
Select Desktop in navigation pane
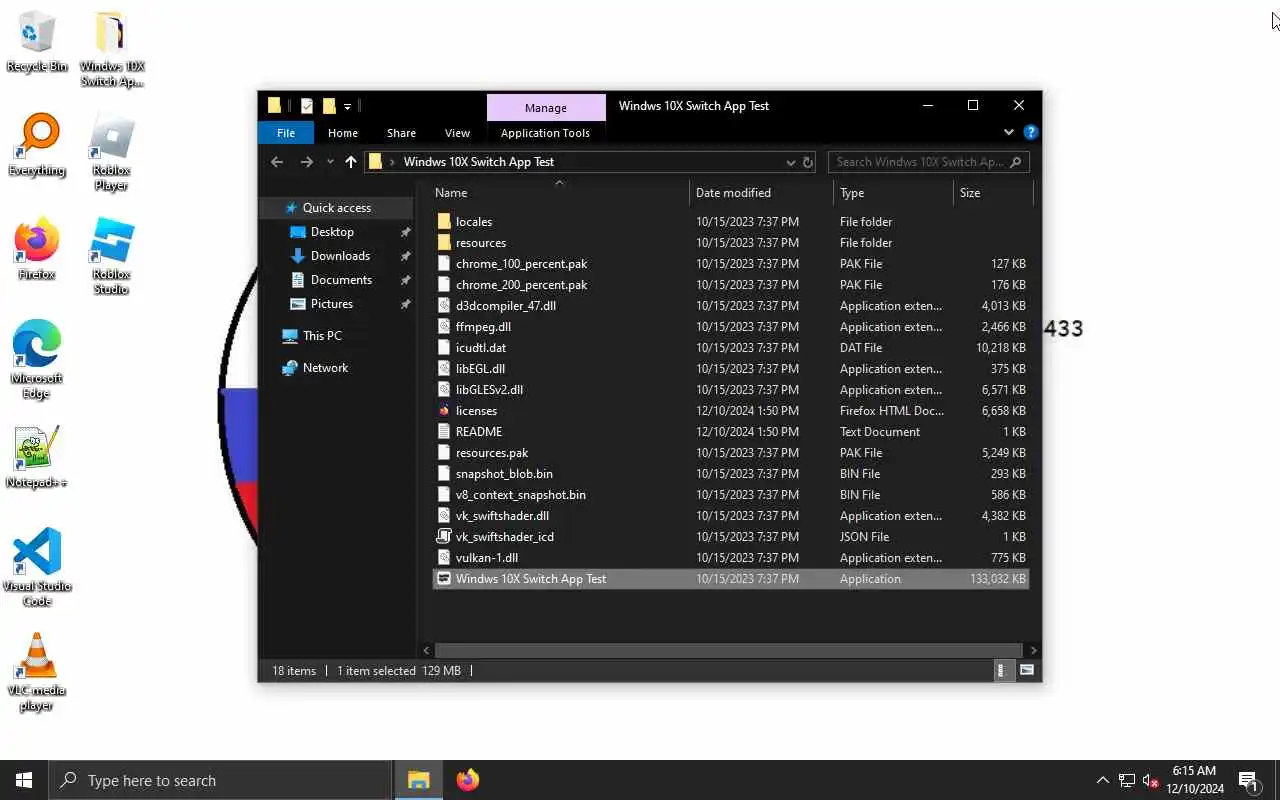(x=332, y=232)
